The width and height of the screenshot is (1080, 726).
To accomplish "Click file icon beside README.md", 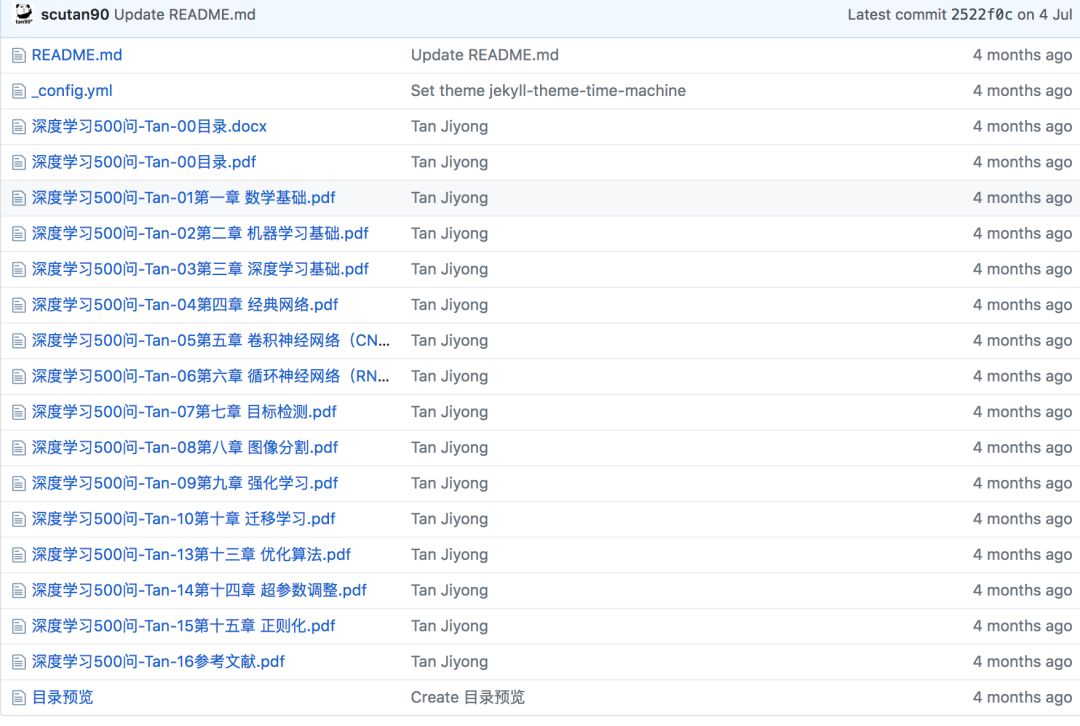I will [19, 56].
